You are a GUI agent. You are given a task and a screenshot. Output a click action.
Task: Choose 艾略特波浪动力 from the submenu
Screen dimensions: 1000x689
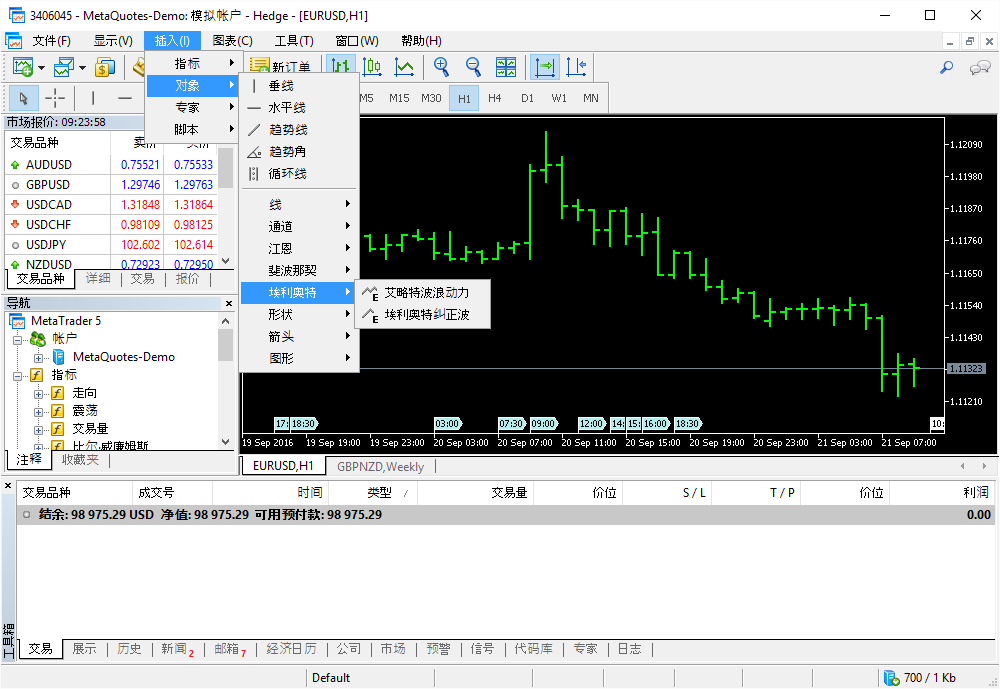(426, 293)
